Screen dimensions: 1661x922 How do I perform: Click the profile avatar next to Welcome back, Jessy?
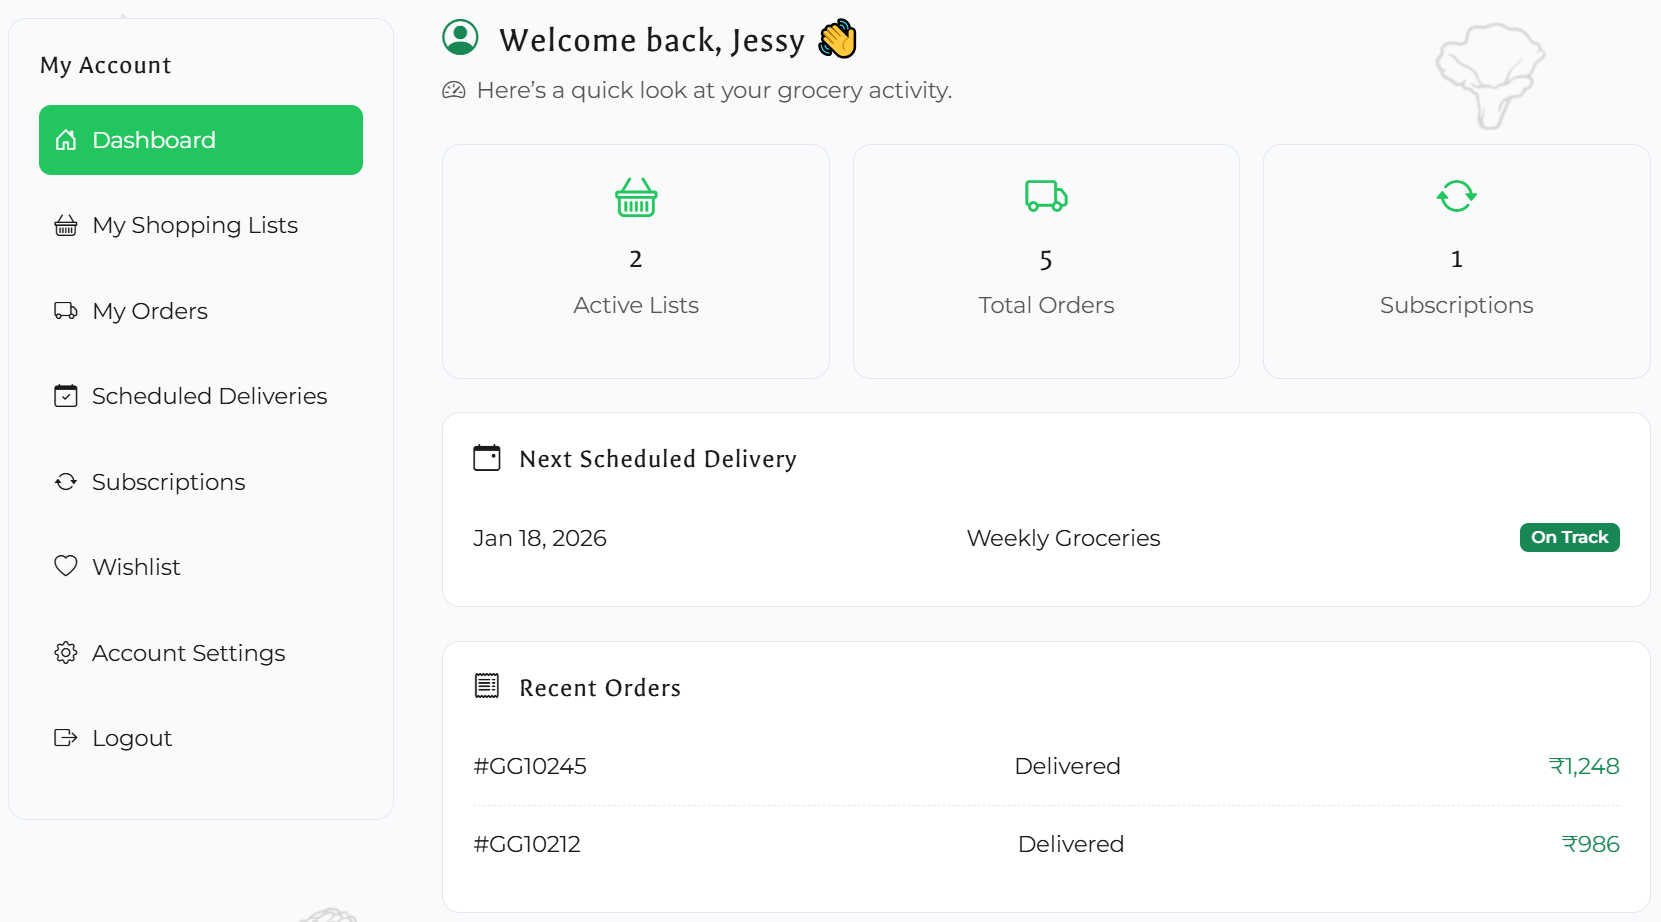pyautogui.click(x=461, y=38)
